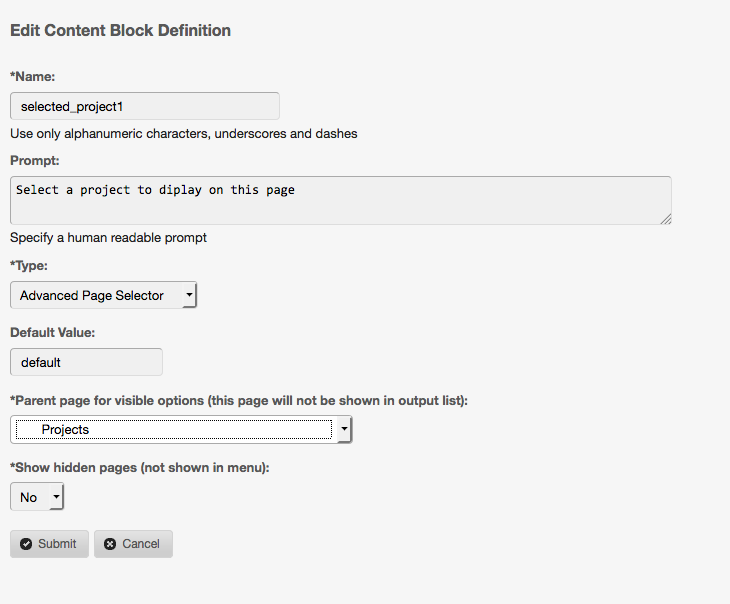The height and width of the screenshot is (604, 730).
Task: Click inside the Prompt text area
Action: (340, 201)
